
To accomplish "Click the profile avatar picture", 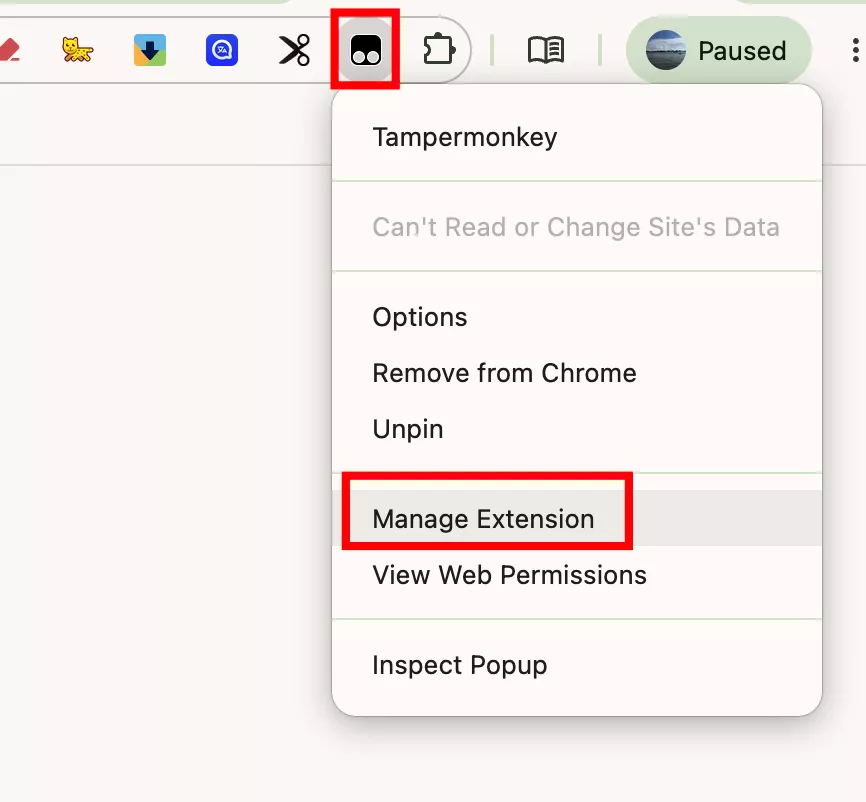I will pos(666,50).
